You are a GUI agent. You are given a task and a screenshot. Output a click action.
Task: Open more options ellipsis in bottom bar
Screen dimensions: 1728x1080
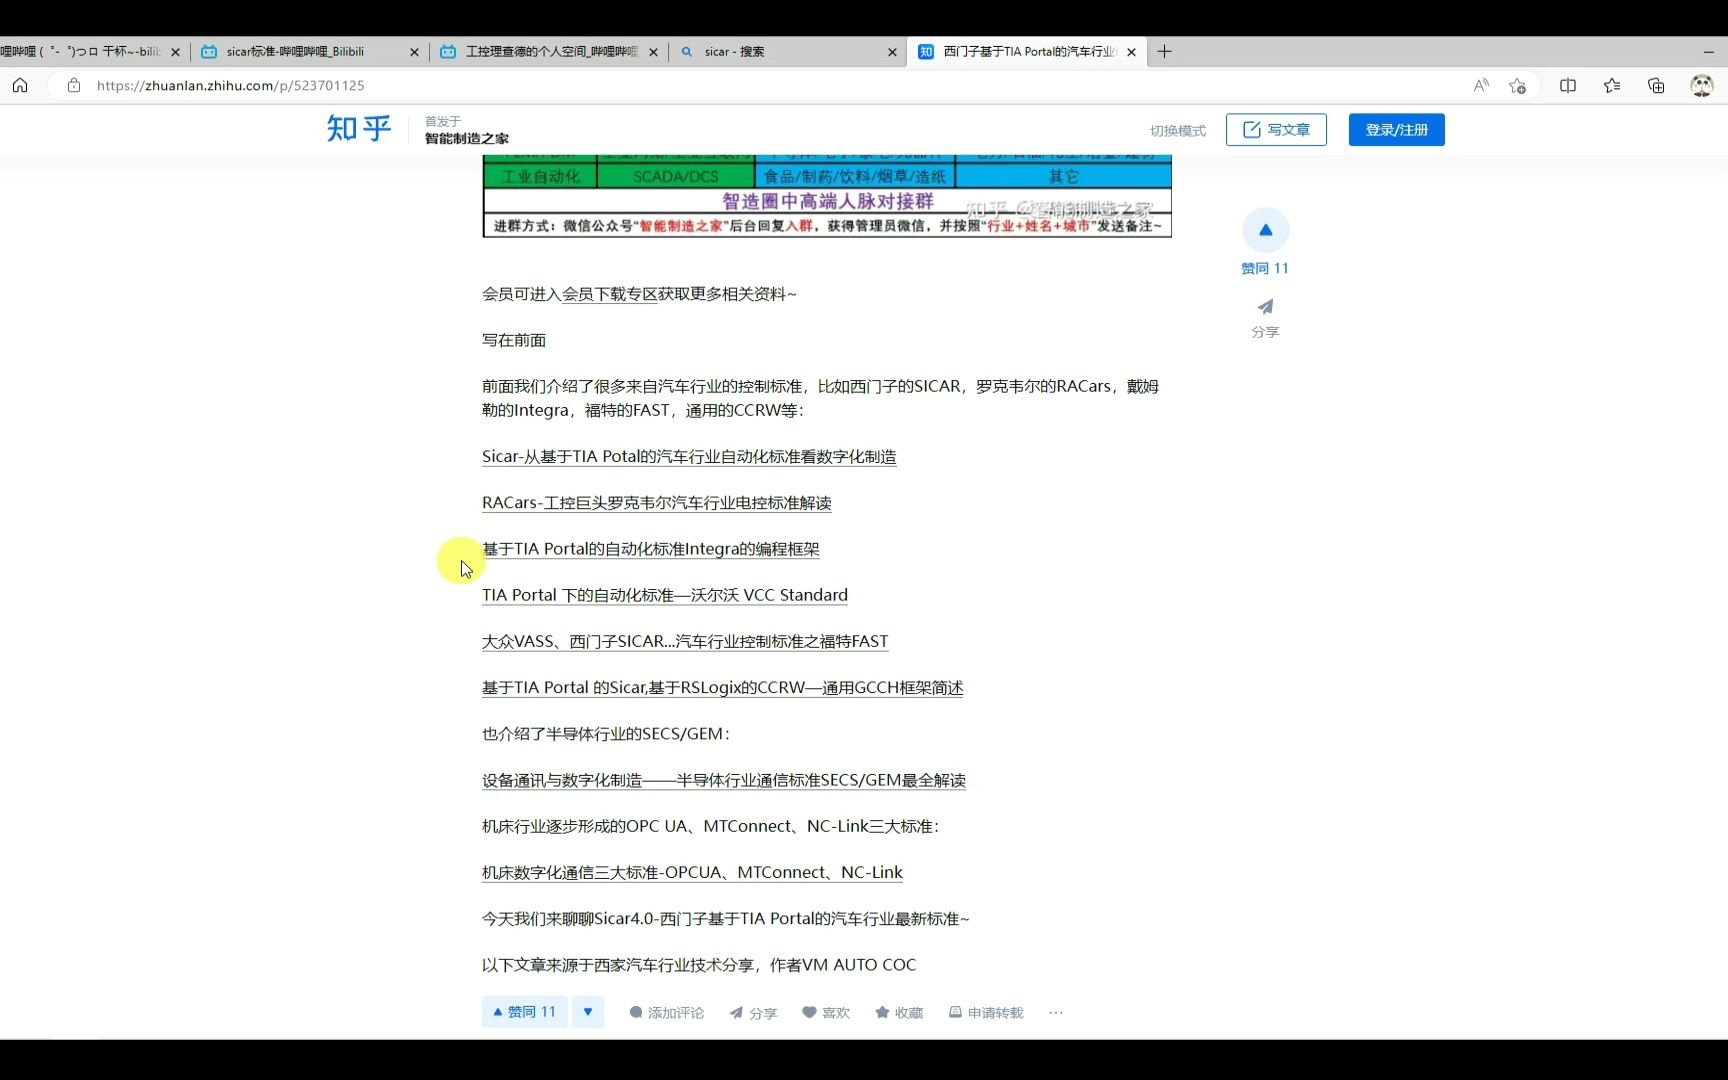[1056, 1013]
